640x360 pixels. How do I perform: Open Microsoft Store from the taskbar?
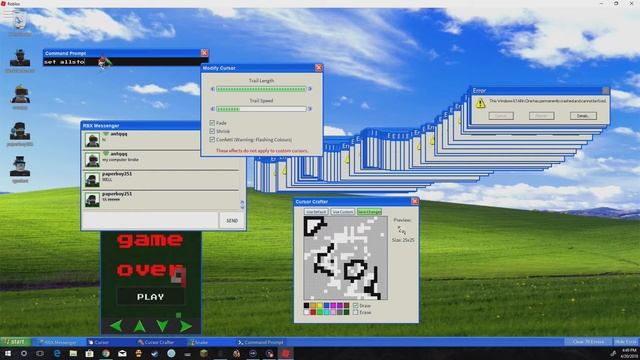[x=89, y=353]
